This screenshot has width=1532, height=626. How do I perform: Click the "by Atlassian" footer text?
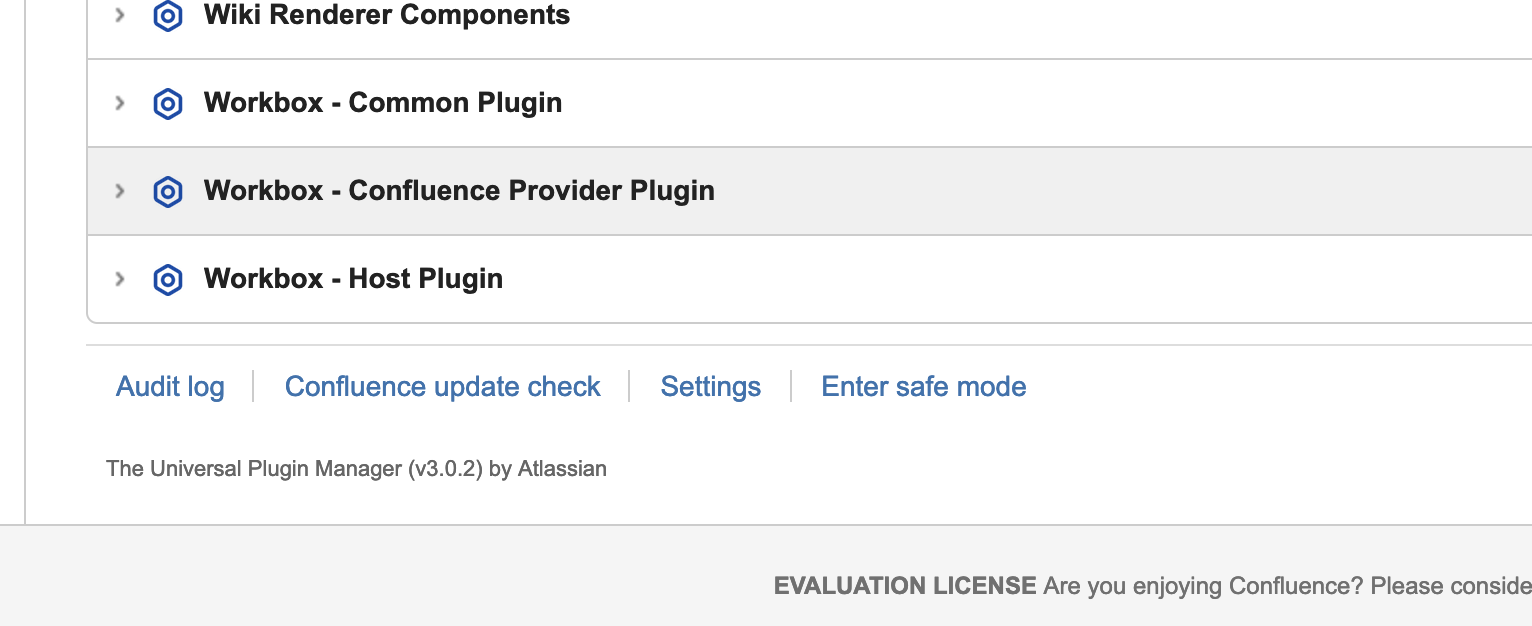(x=548, y=469)
